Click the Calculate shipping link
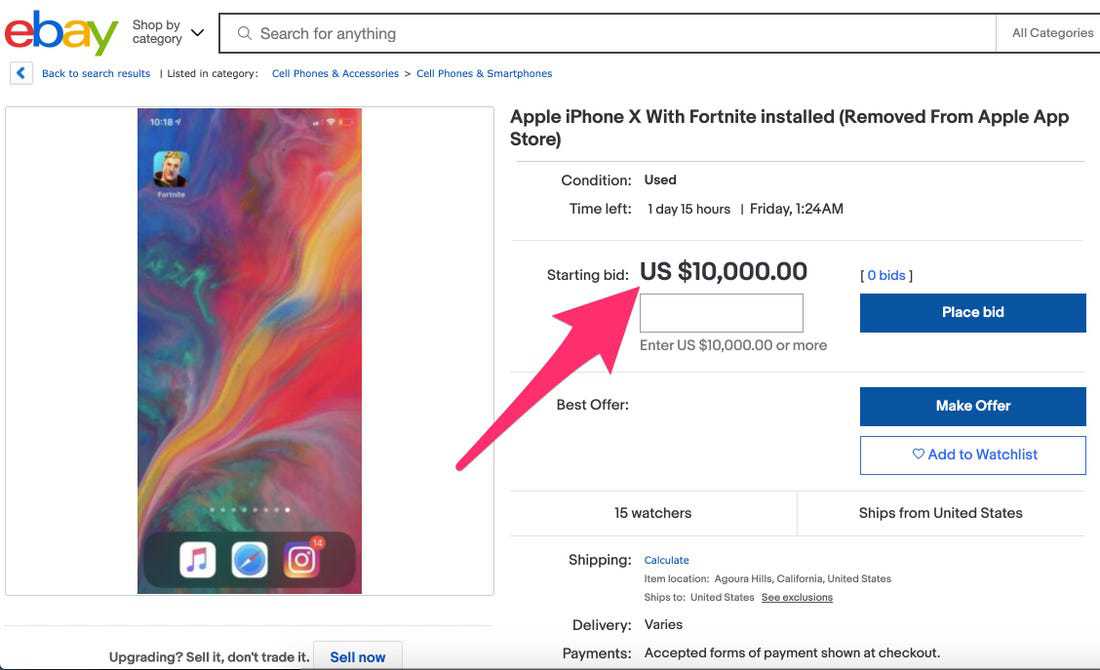This screenshot has width=1100, height=670. pos(666,560)
